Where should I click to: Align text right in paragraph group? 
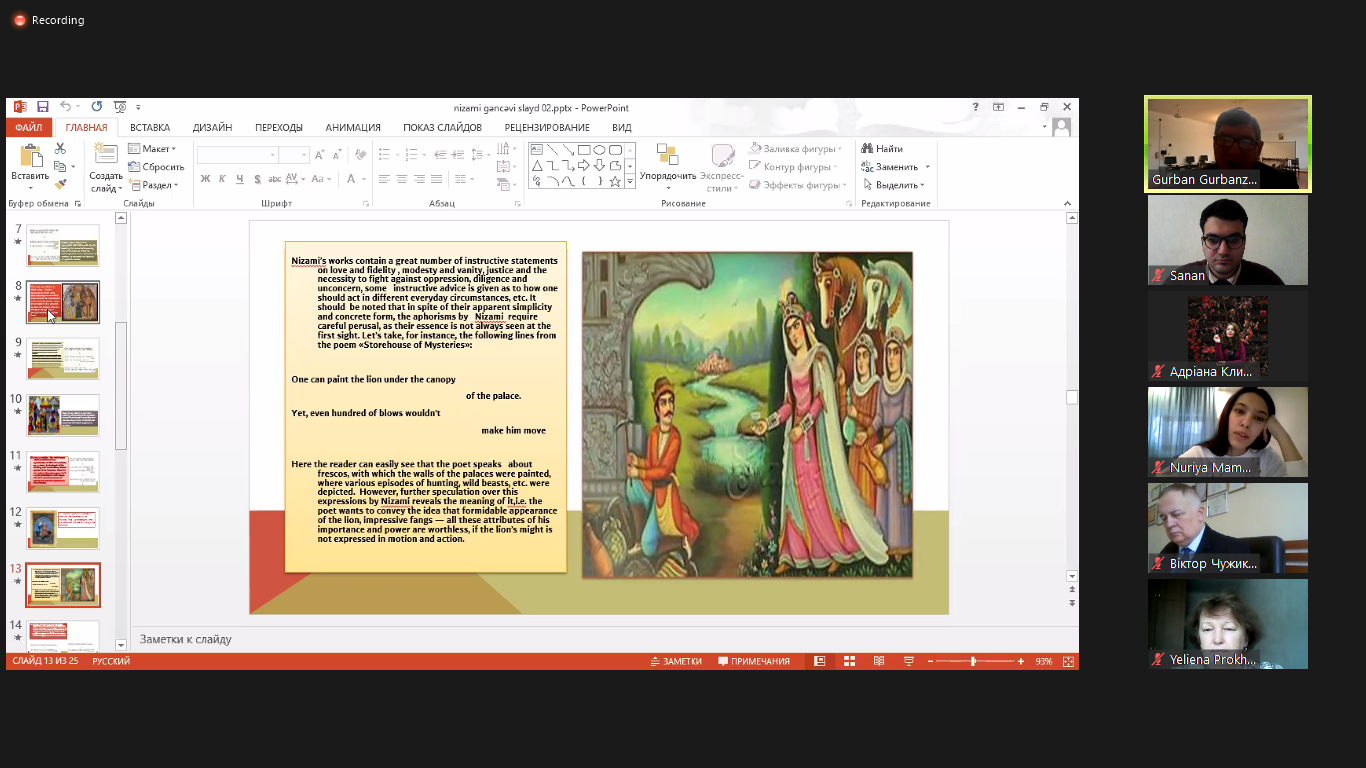click(x=418, y=179)
